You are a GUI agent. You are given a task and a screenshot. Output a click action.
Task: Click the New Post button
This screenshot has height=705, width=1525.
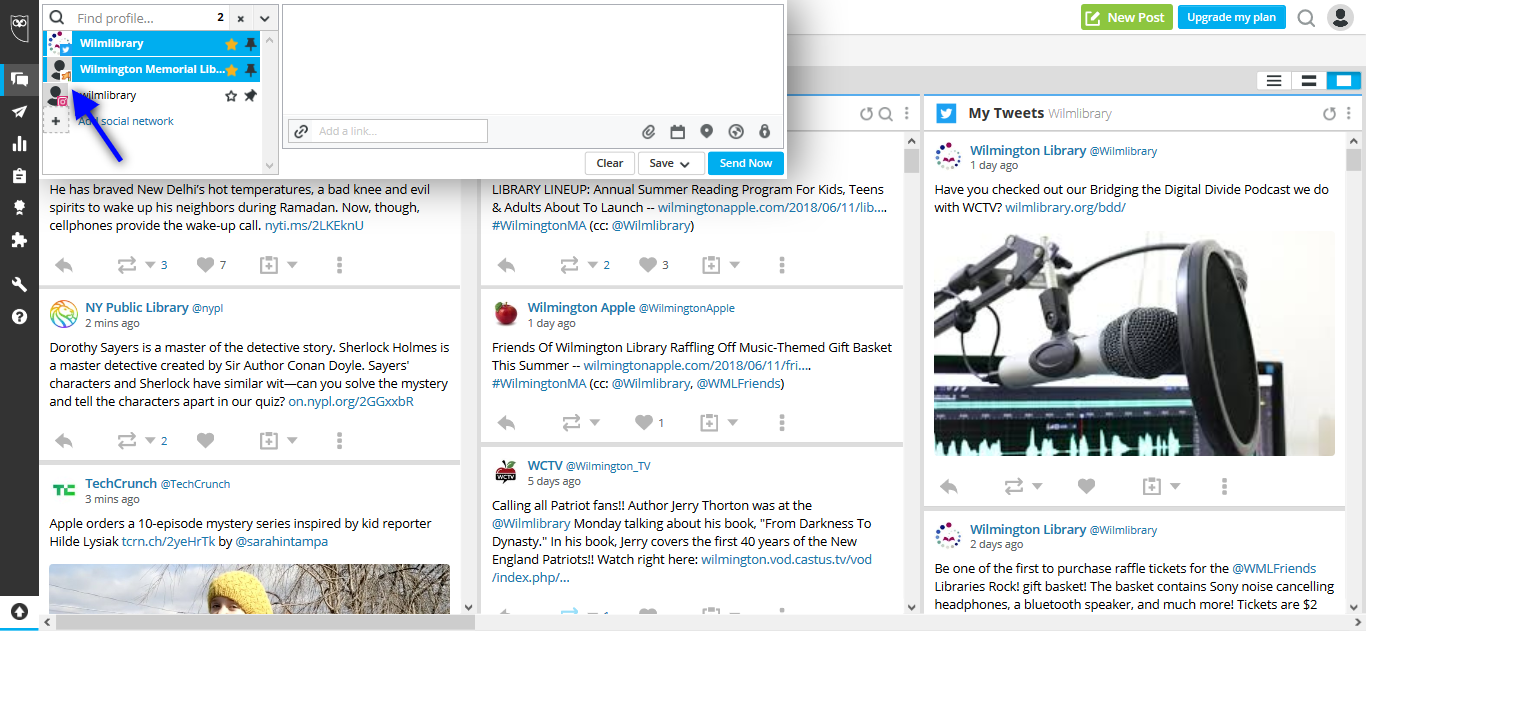click(x=1126, y=17)
